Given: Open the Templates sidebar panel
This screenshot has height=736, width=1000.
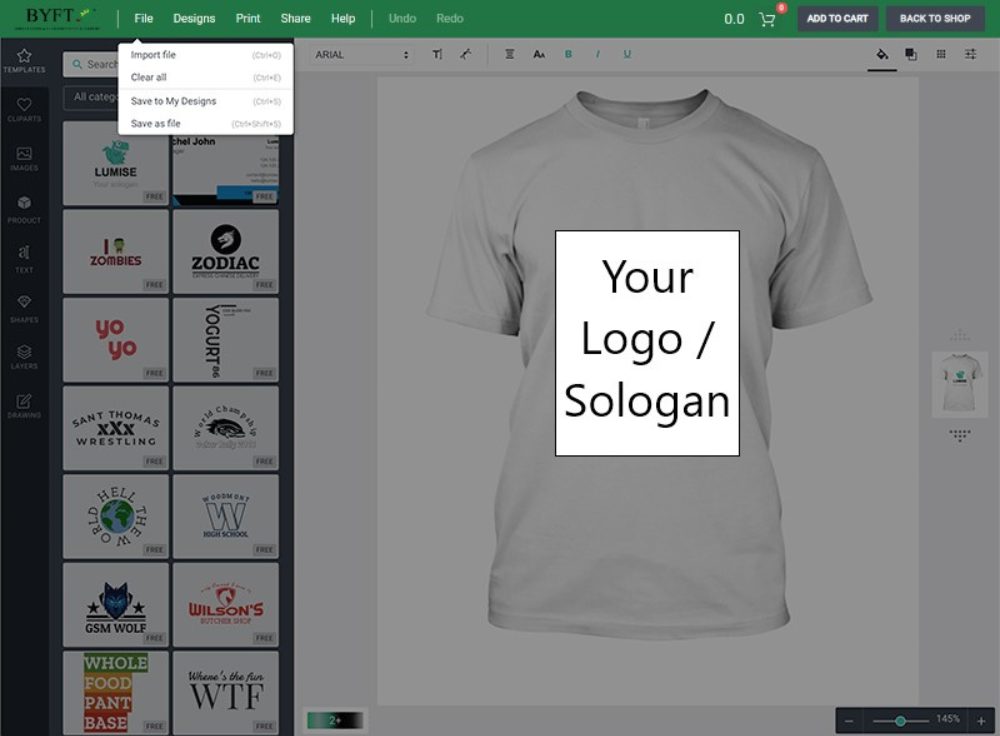Looking at the screenshot, I should tap(24, 61).
